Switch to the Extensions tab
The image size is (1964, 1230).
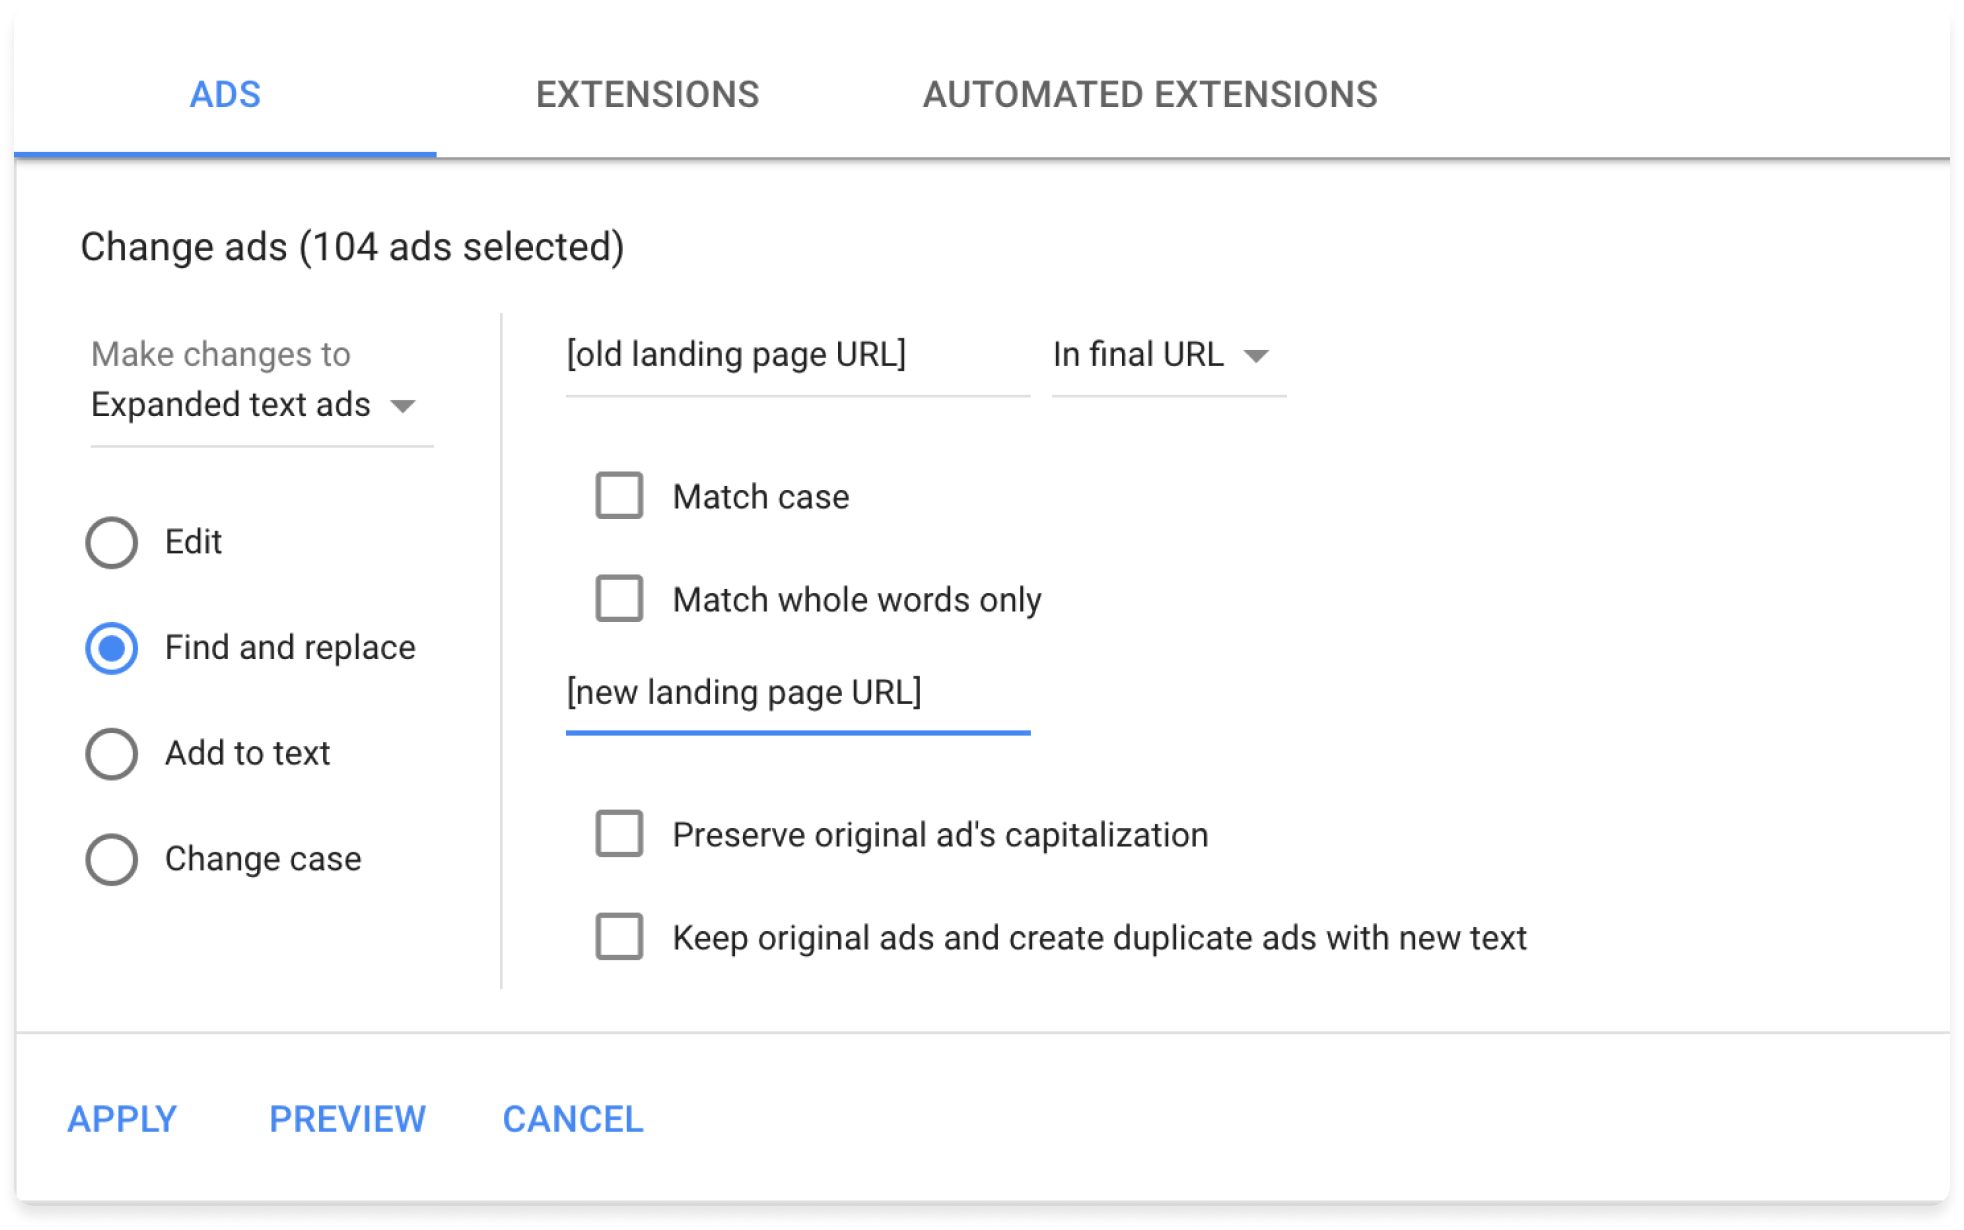click(x=647, y=95)
